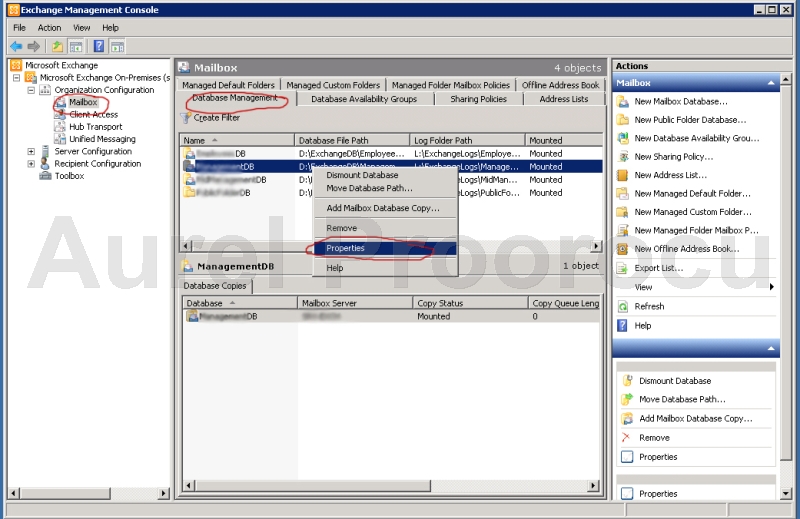Choose Dismount Database in context menu
The height and width of the screenshot is (519, 800).
(385, 175)
